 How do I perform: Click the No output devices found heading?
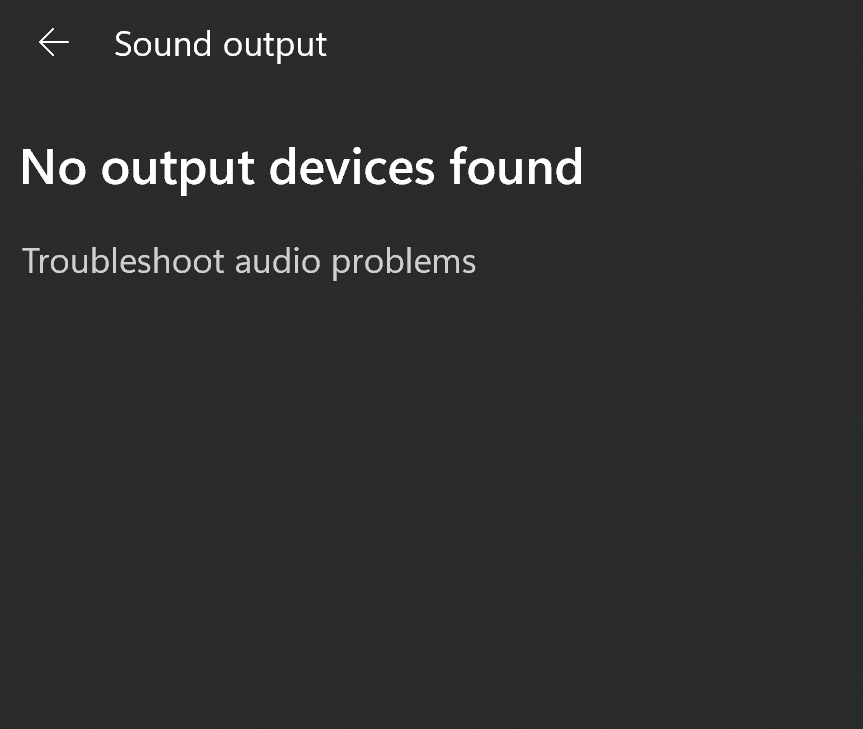coord(301,167)
